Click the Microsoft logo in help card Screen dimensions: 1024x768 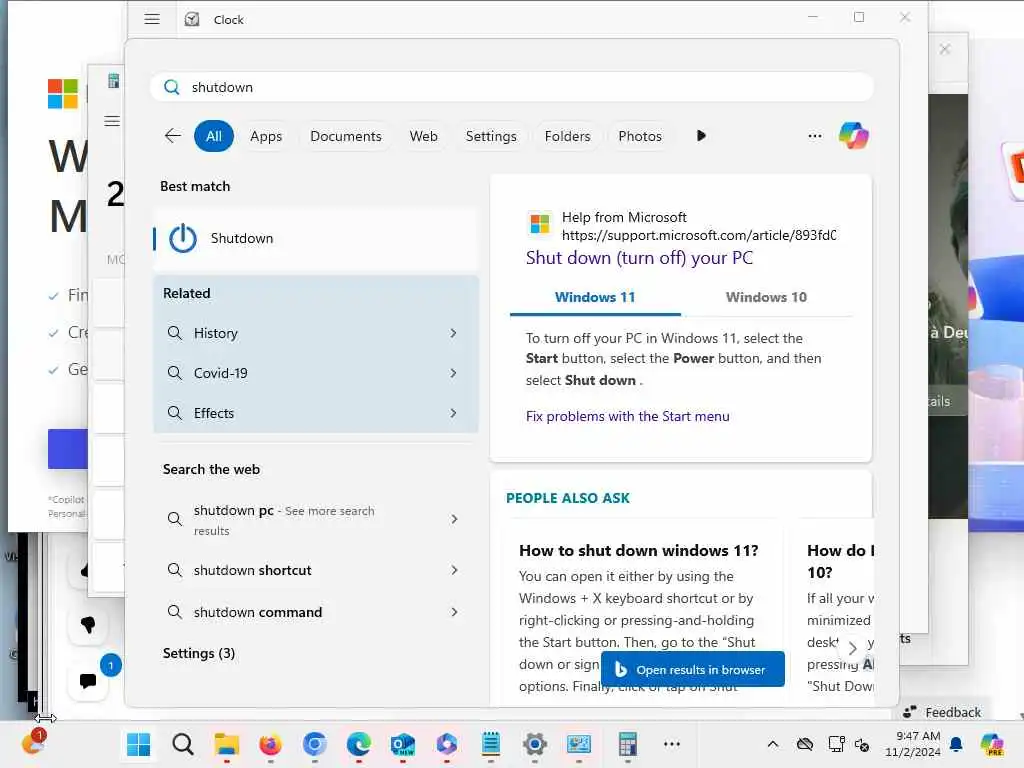tap(540, 224)
